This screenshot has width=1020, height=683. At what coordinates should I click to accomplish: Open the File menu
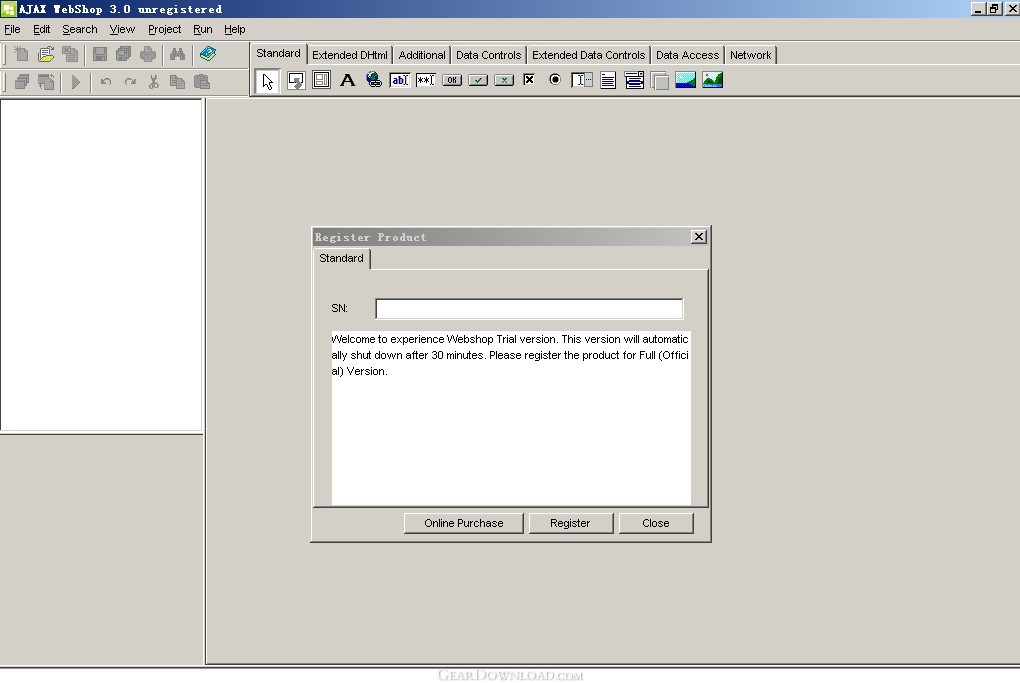tap(12, 29)
